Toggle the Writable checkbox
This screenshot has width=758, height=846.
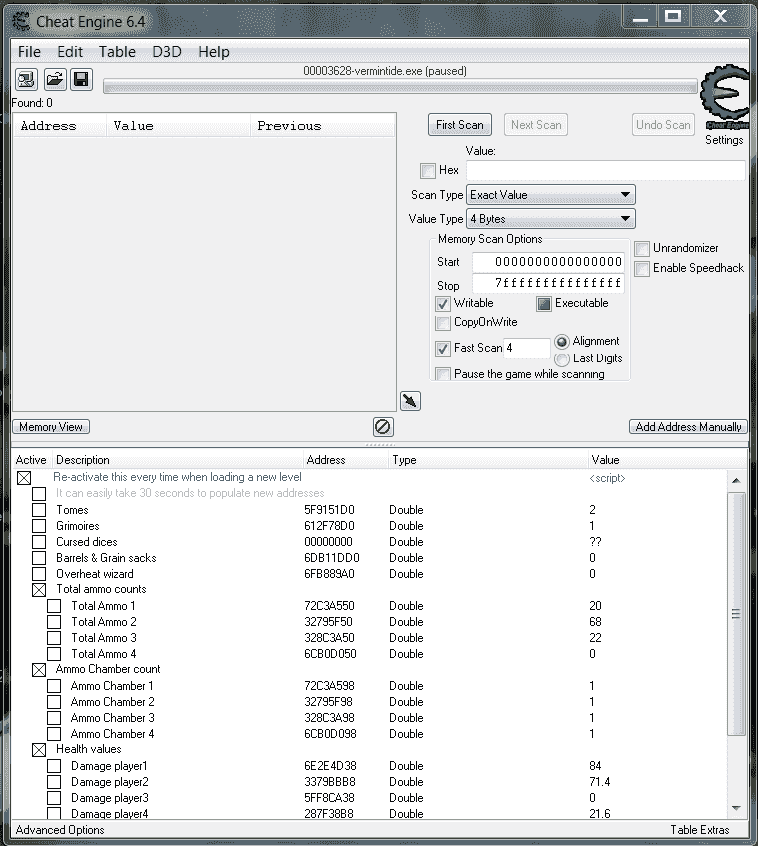(x=443, y=304)
